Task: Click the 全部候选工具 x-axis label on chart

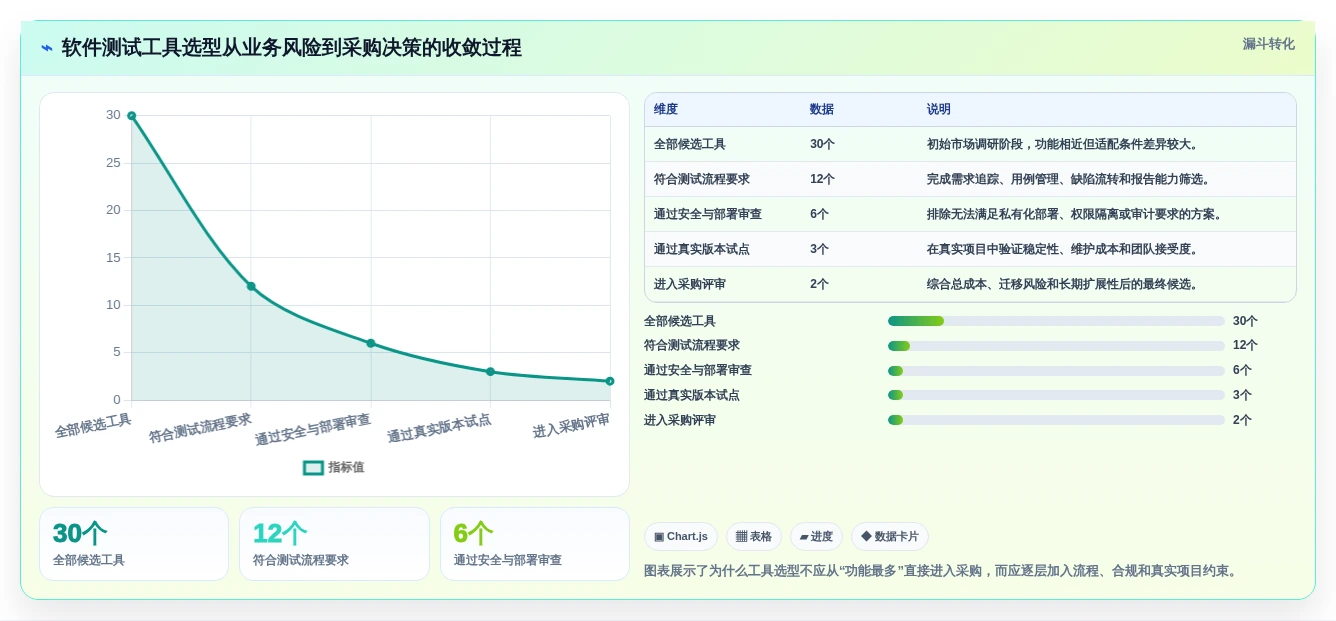Action: [x=93, y=426]
